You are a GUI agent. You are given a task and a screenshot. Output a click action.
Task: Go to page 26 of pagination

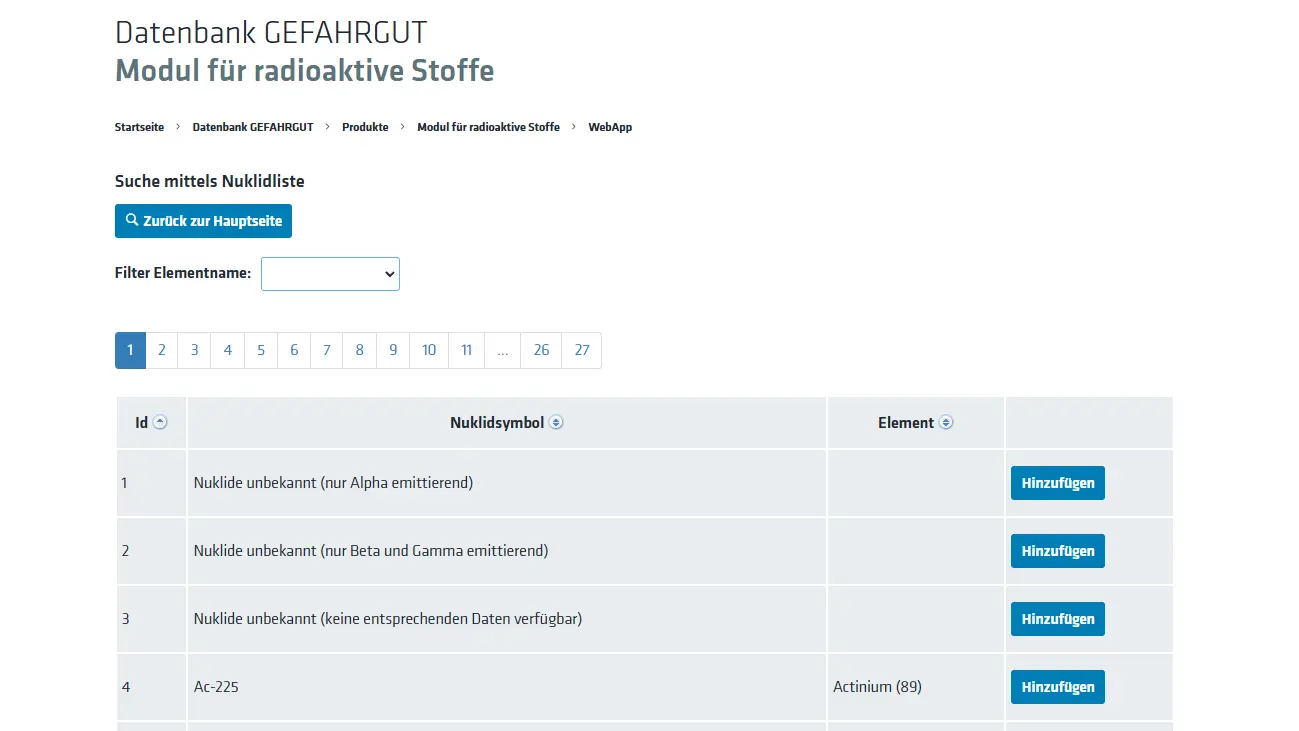point(541,350)
